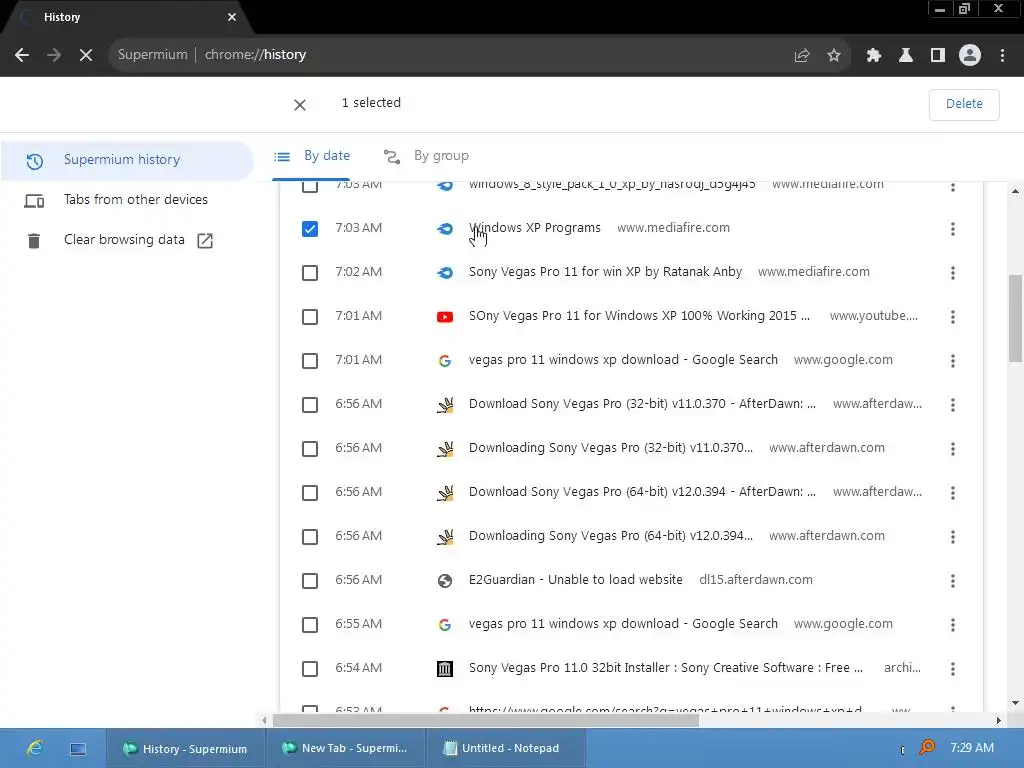This screenshot has width=1024, height=768.
Task: Open more actions for 6:55 AM Google Search
Action: pyautogui.click(x=953, y=625)
